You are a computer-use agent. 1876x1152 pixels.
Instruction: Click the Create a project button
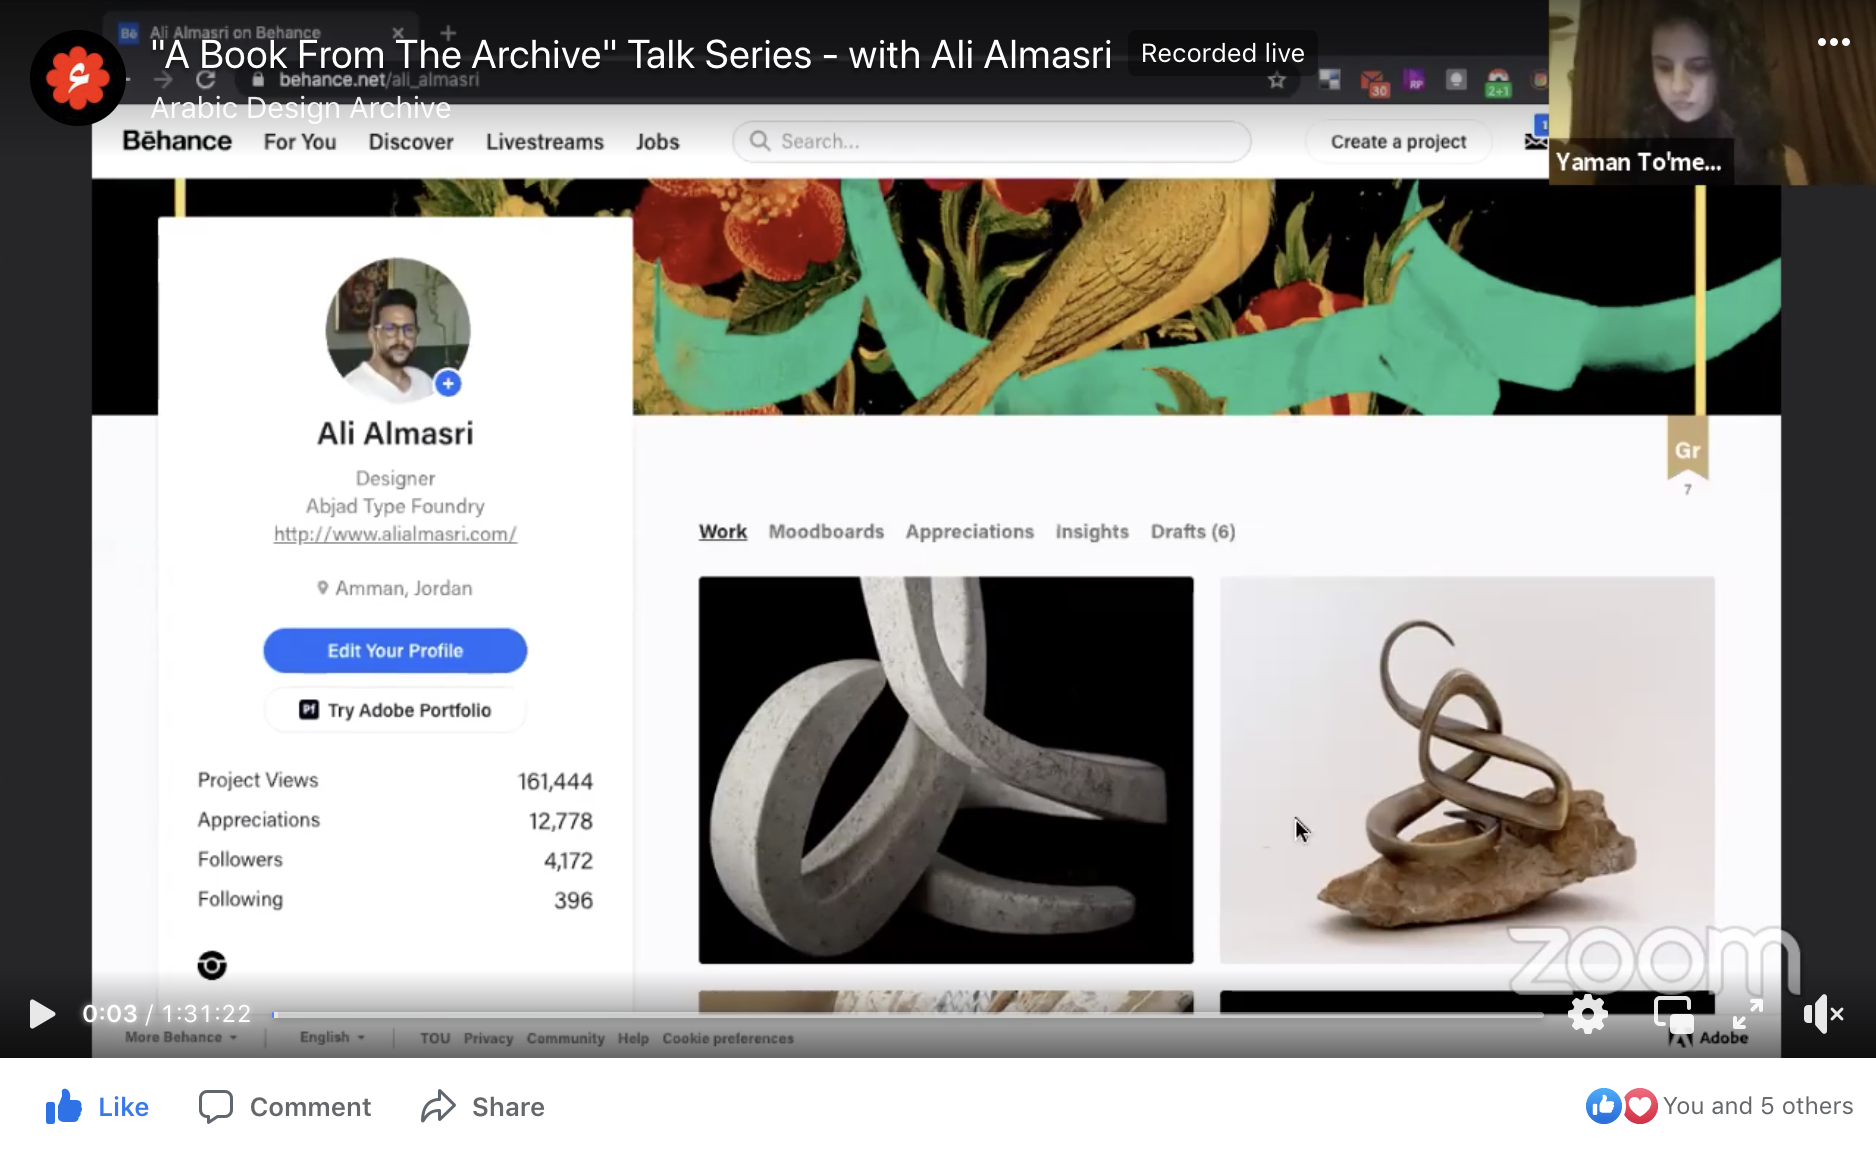coord(1398,142)
